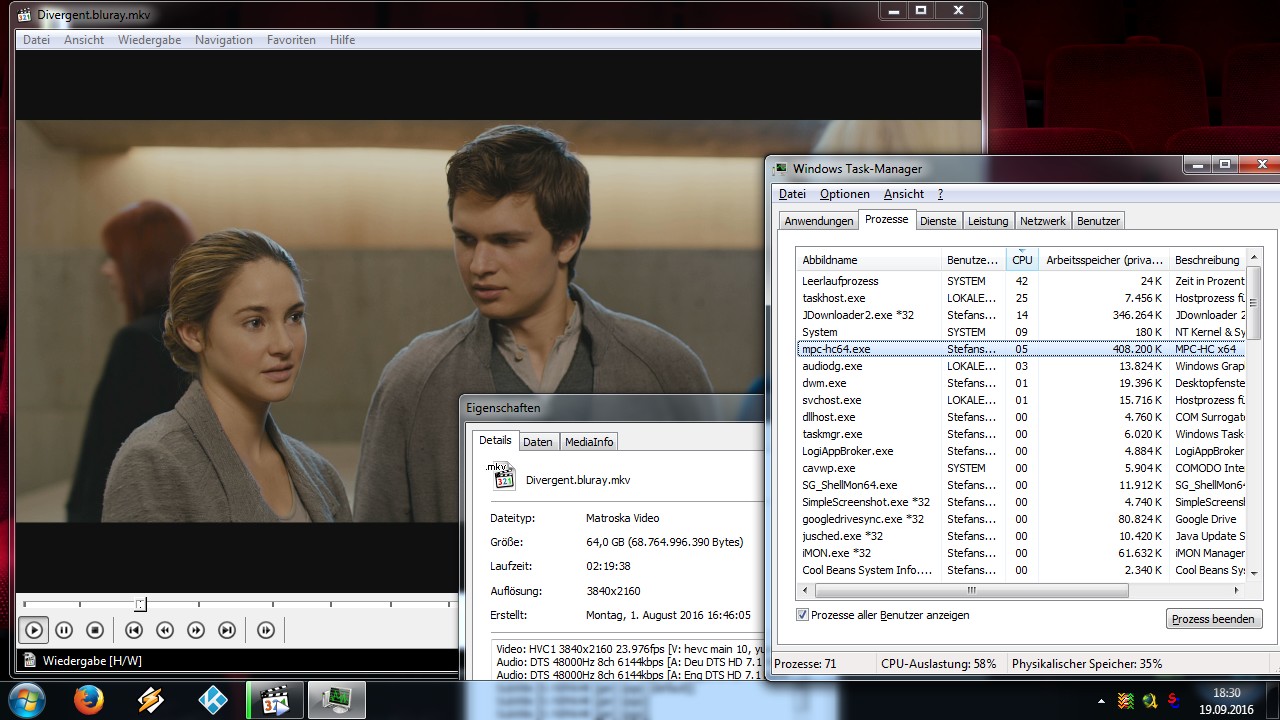The height and width of the screenshot is (720, 1280).
Task: Click the file icon in MPC-HC status bar
Action: 29,660
